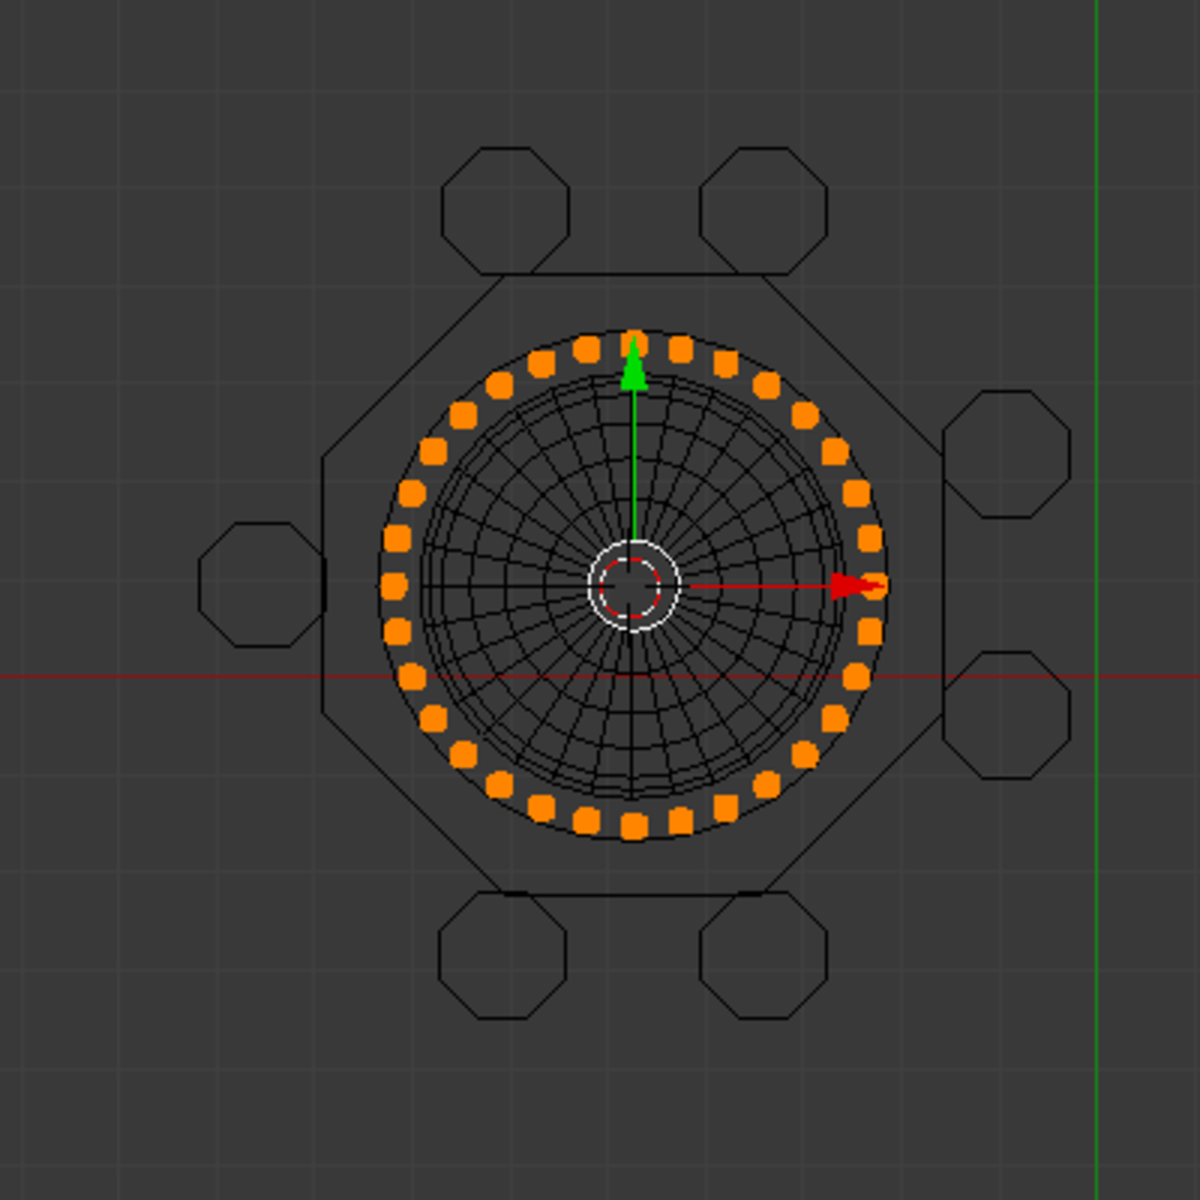Screen dimensions: 1200x1200
Task: Click the leftmost orange vertex of the ring
Action: [x=393, y=586]
